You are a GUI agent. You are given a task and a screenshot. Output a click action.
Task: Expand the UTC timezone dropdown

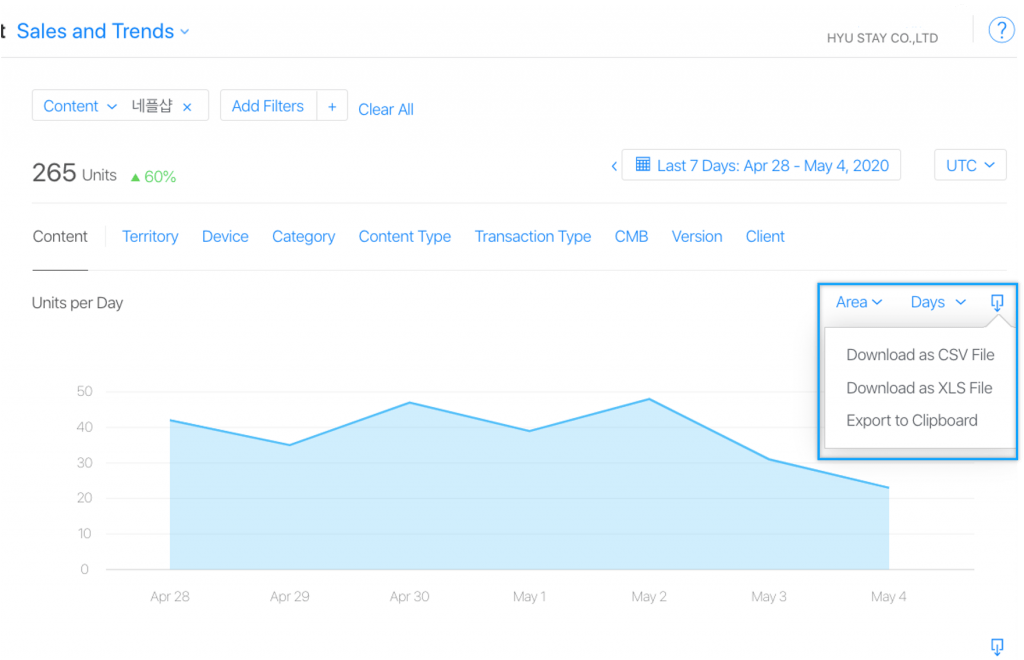click(969, 165)
